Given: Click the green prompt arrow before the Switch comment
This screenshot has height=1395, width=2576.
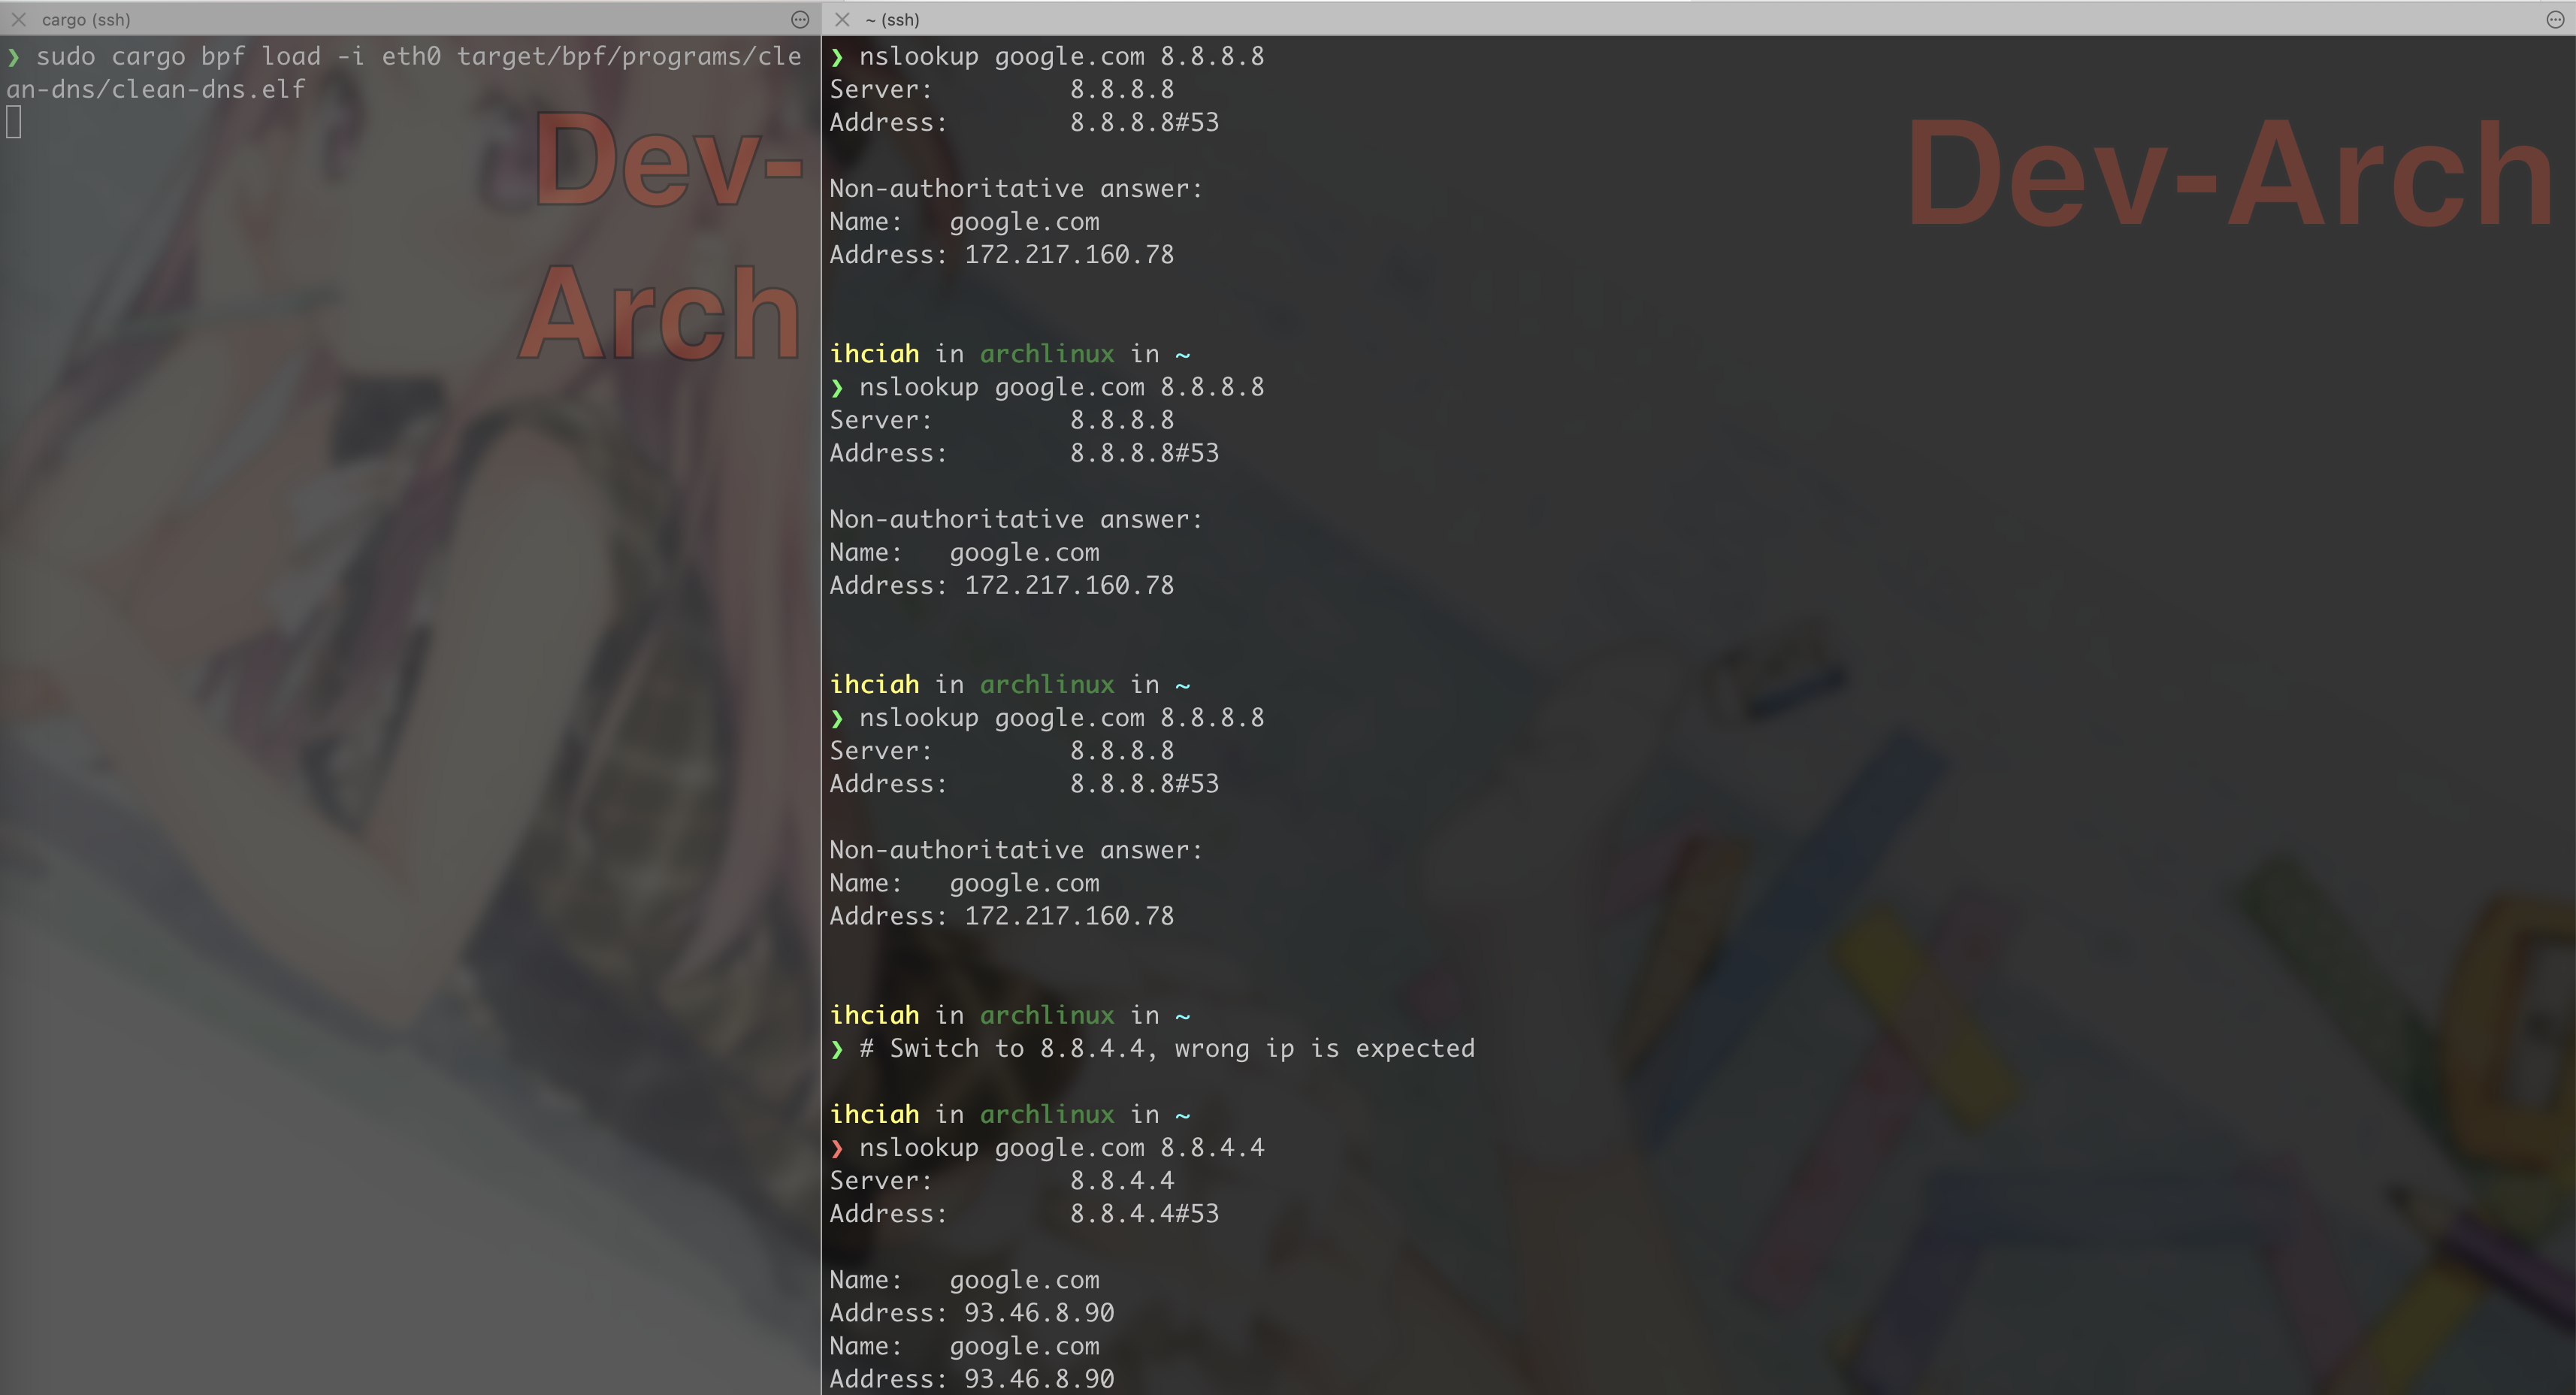Looking at the screenshot, I should (x=837, y=1049).
